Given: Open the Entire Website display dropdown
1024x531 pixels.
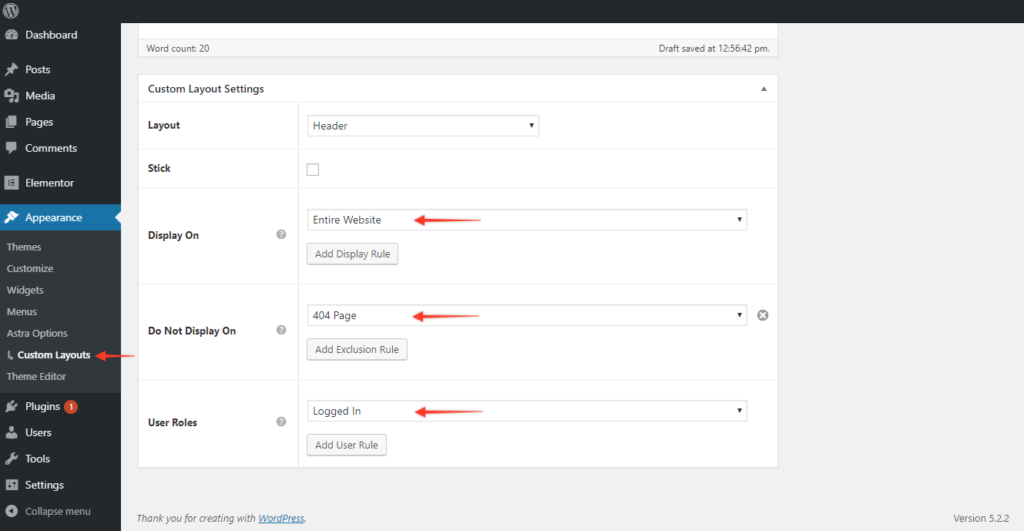Looking at the screenshot, I should (x=526, y=220).
